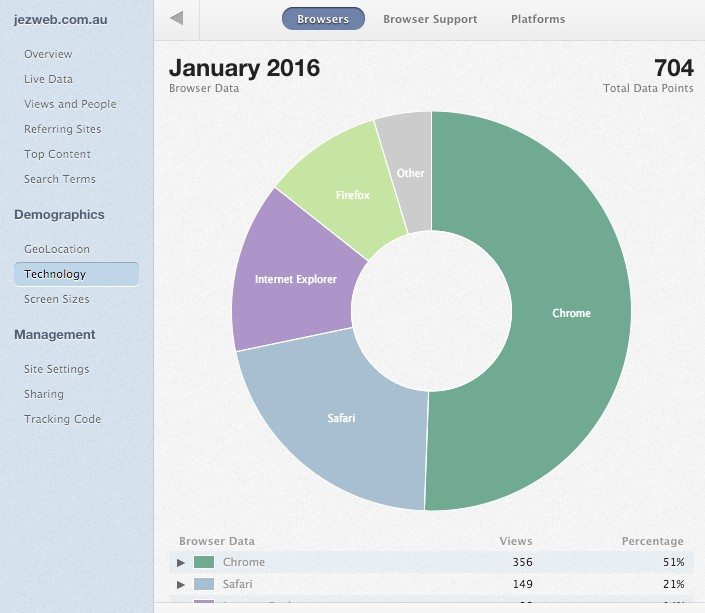Open the Overview page in sidebar

[x=48, y=54]
